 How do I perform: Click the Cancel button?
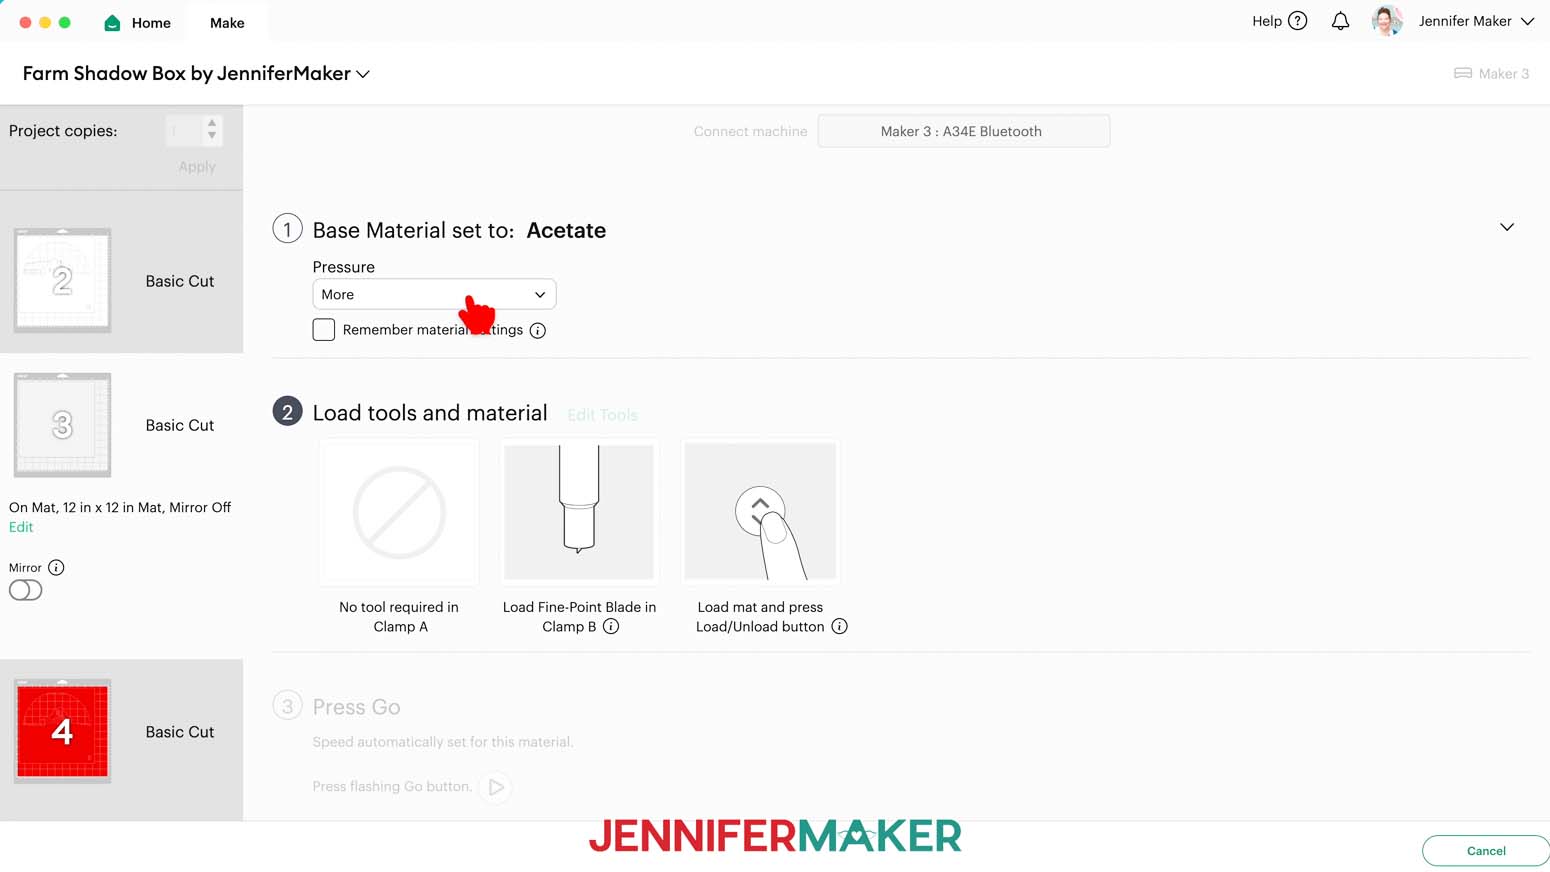tap(1486, 851)
